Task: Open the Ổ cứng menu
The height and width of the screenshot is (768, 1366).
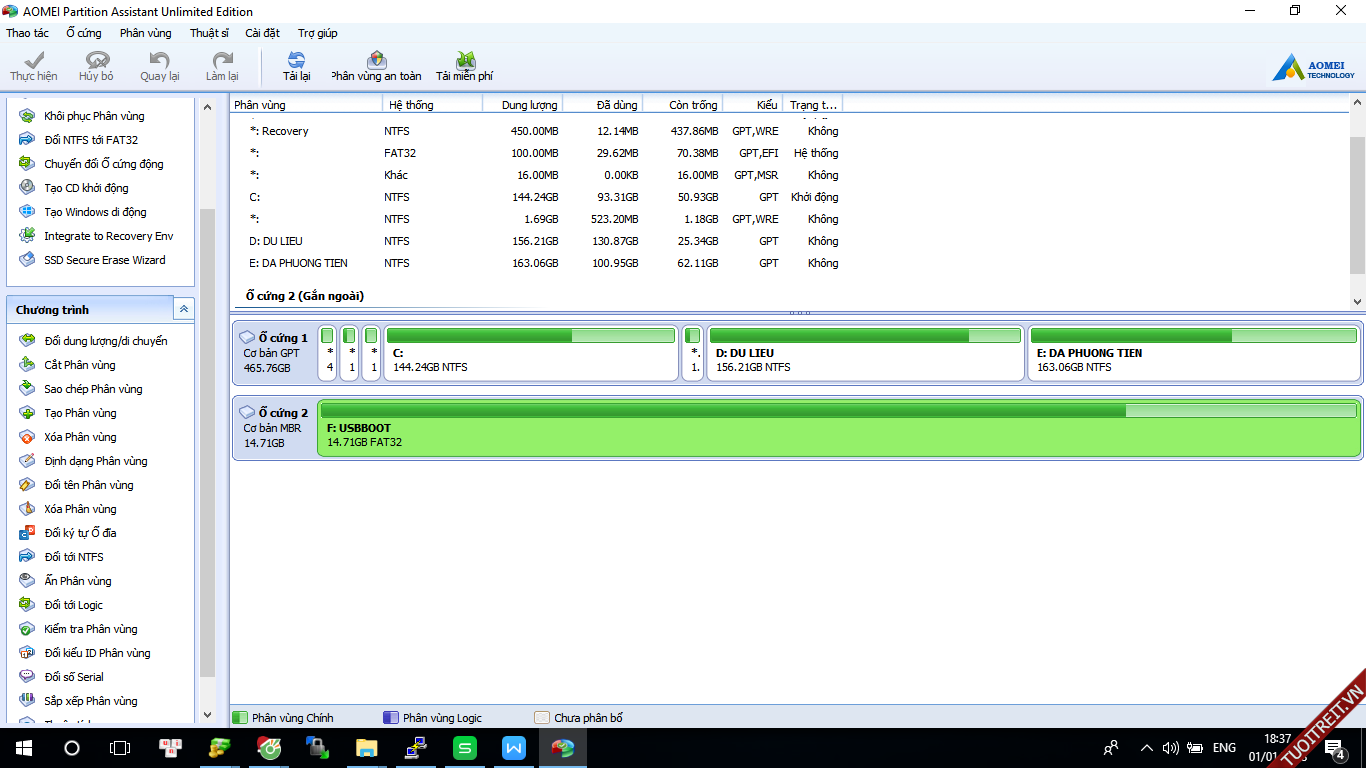Action: pos(84,33)
